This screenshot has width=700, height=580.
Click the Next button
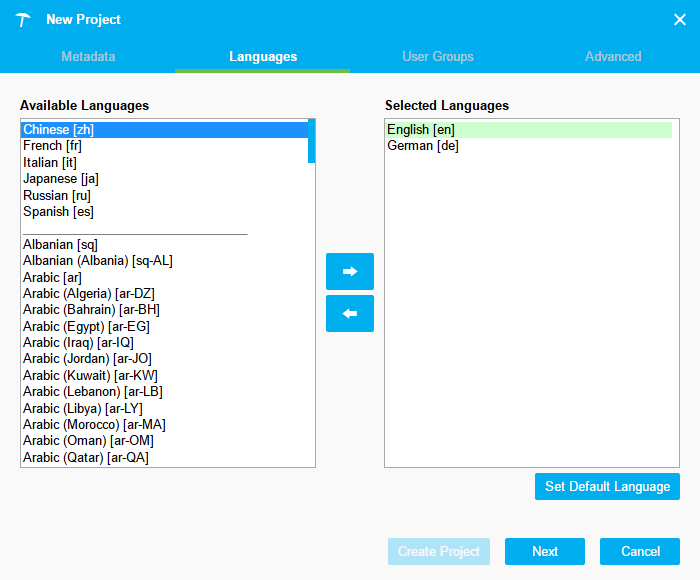pyautogui.click(x=545, y=551)
